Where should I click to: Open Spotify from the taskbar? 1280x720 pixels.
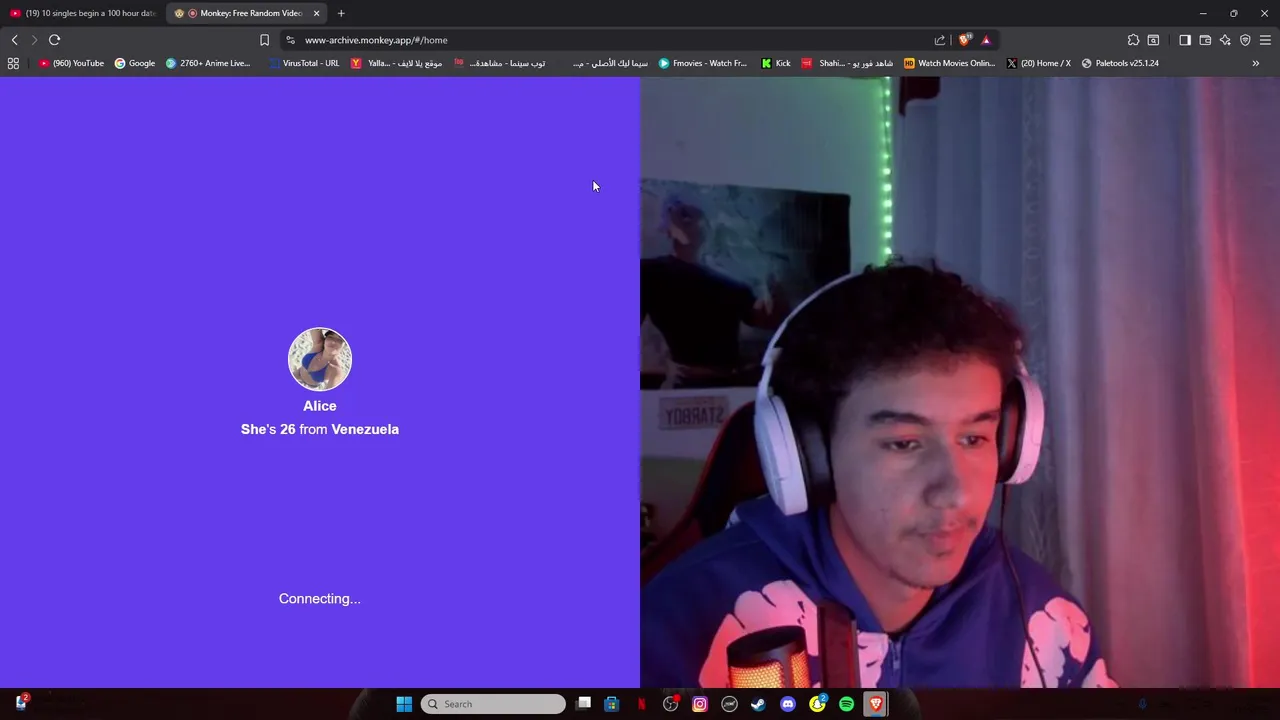pyautogui.click(x=846, y=704)
